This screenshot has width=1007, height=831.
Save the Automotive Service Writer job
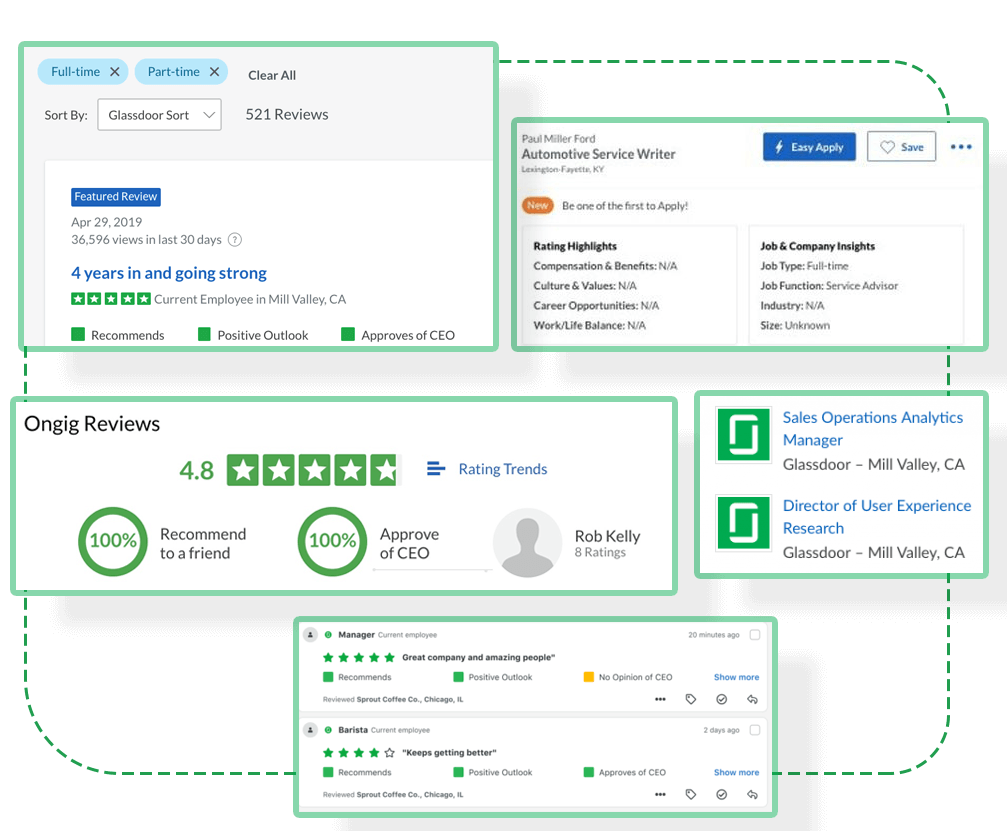click(x=902, y=147)
